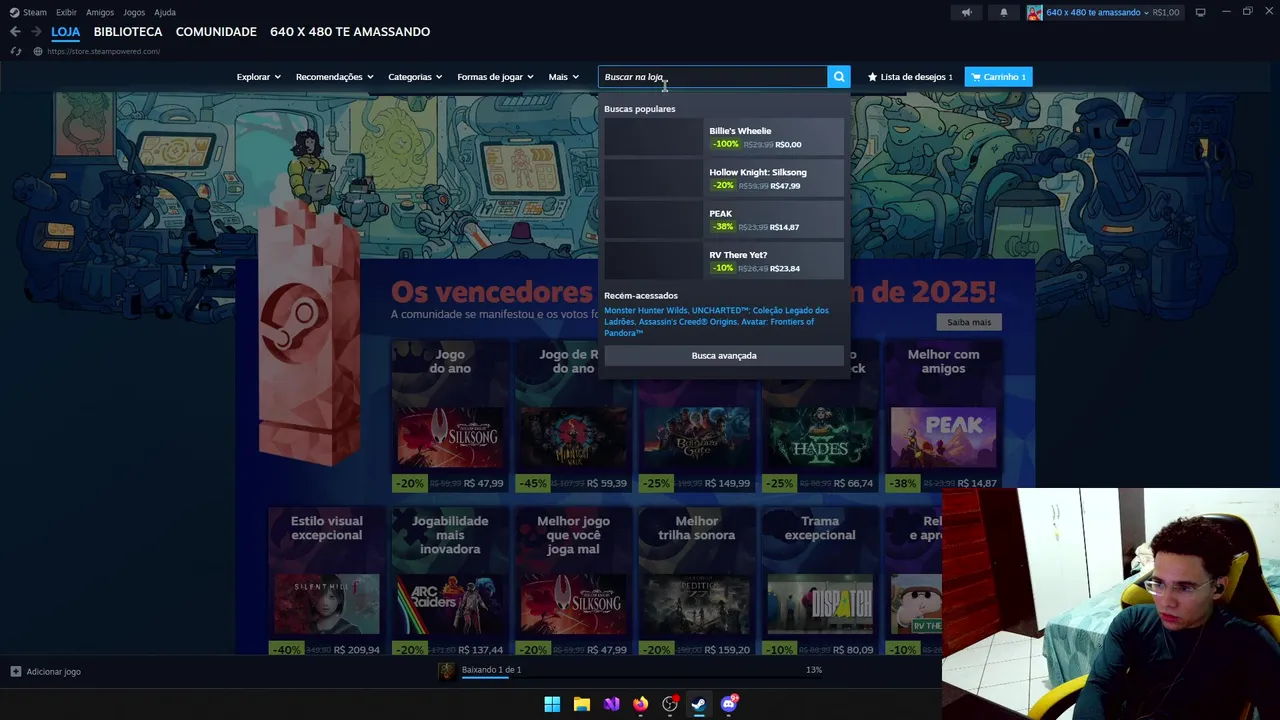
Task: Open the downloading game icon in the status bar
Action: [x=447, y=671]
